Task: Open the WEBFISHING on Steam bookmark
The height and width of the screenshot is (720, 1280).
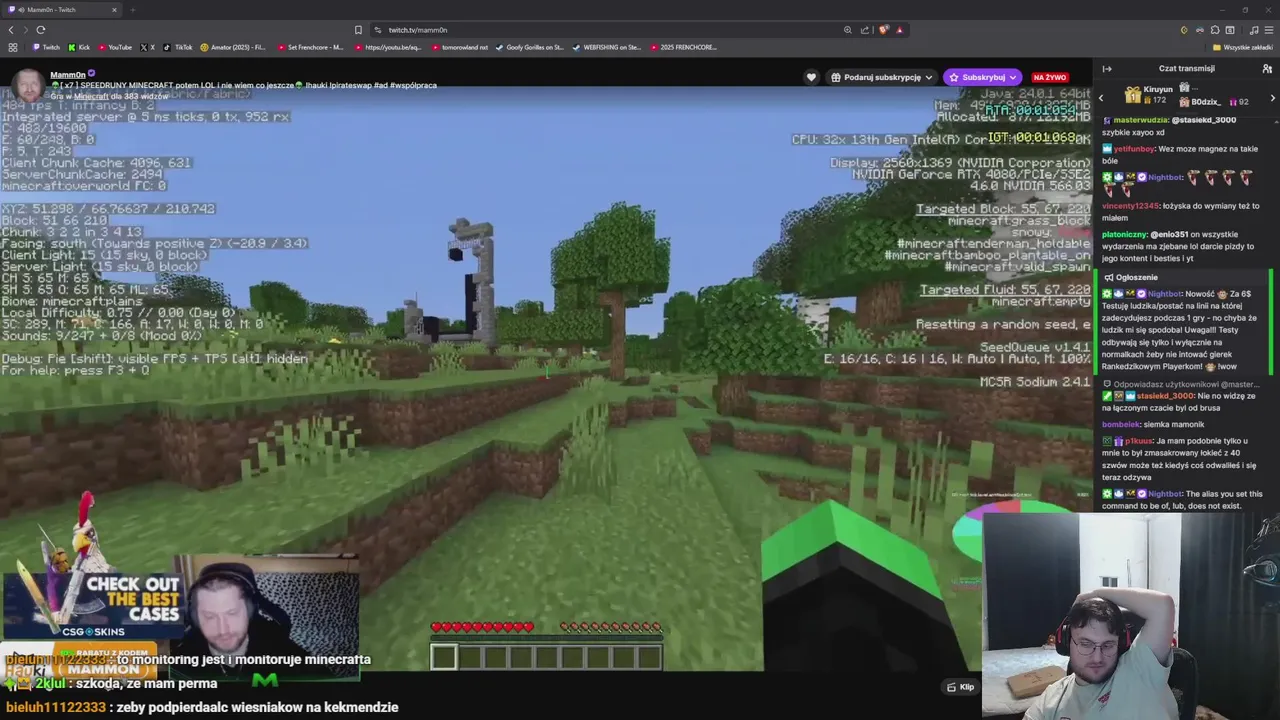Action: pyautogui.click(x=607, y=47)
